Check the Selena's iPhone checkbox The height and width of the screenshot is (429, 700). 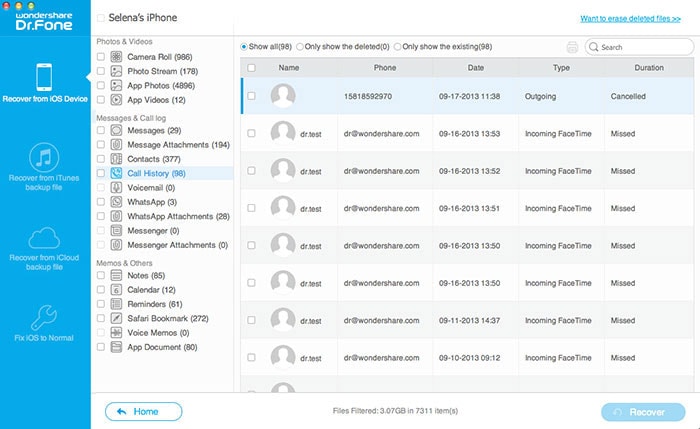[x=101, y=18]
